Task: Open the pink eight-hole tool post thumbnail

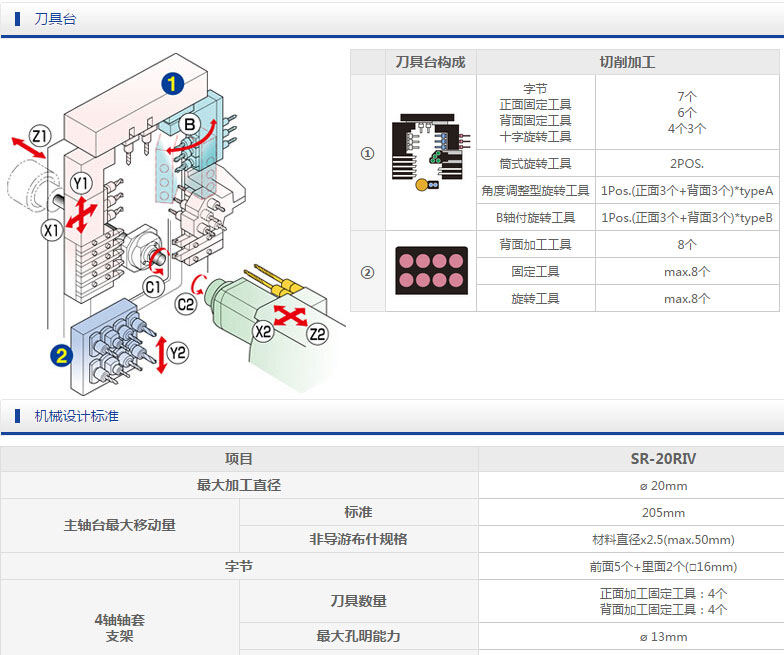Action: (x=430, y=270)
